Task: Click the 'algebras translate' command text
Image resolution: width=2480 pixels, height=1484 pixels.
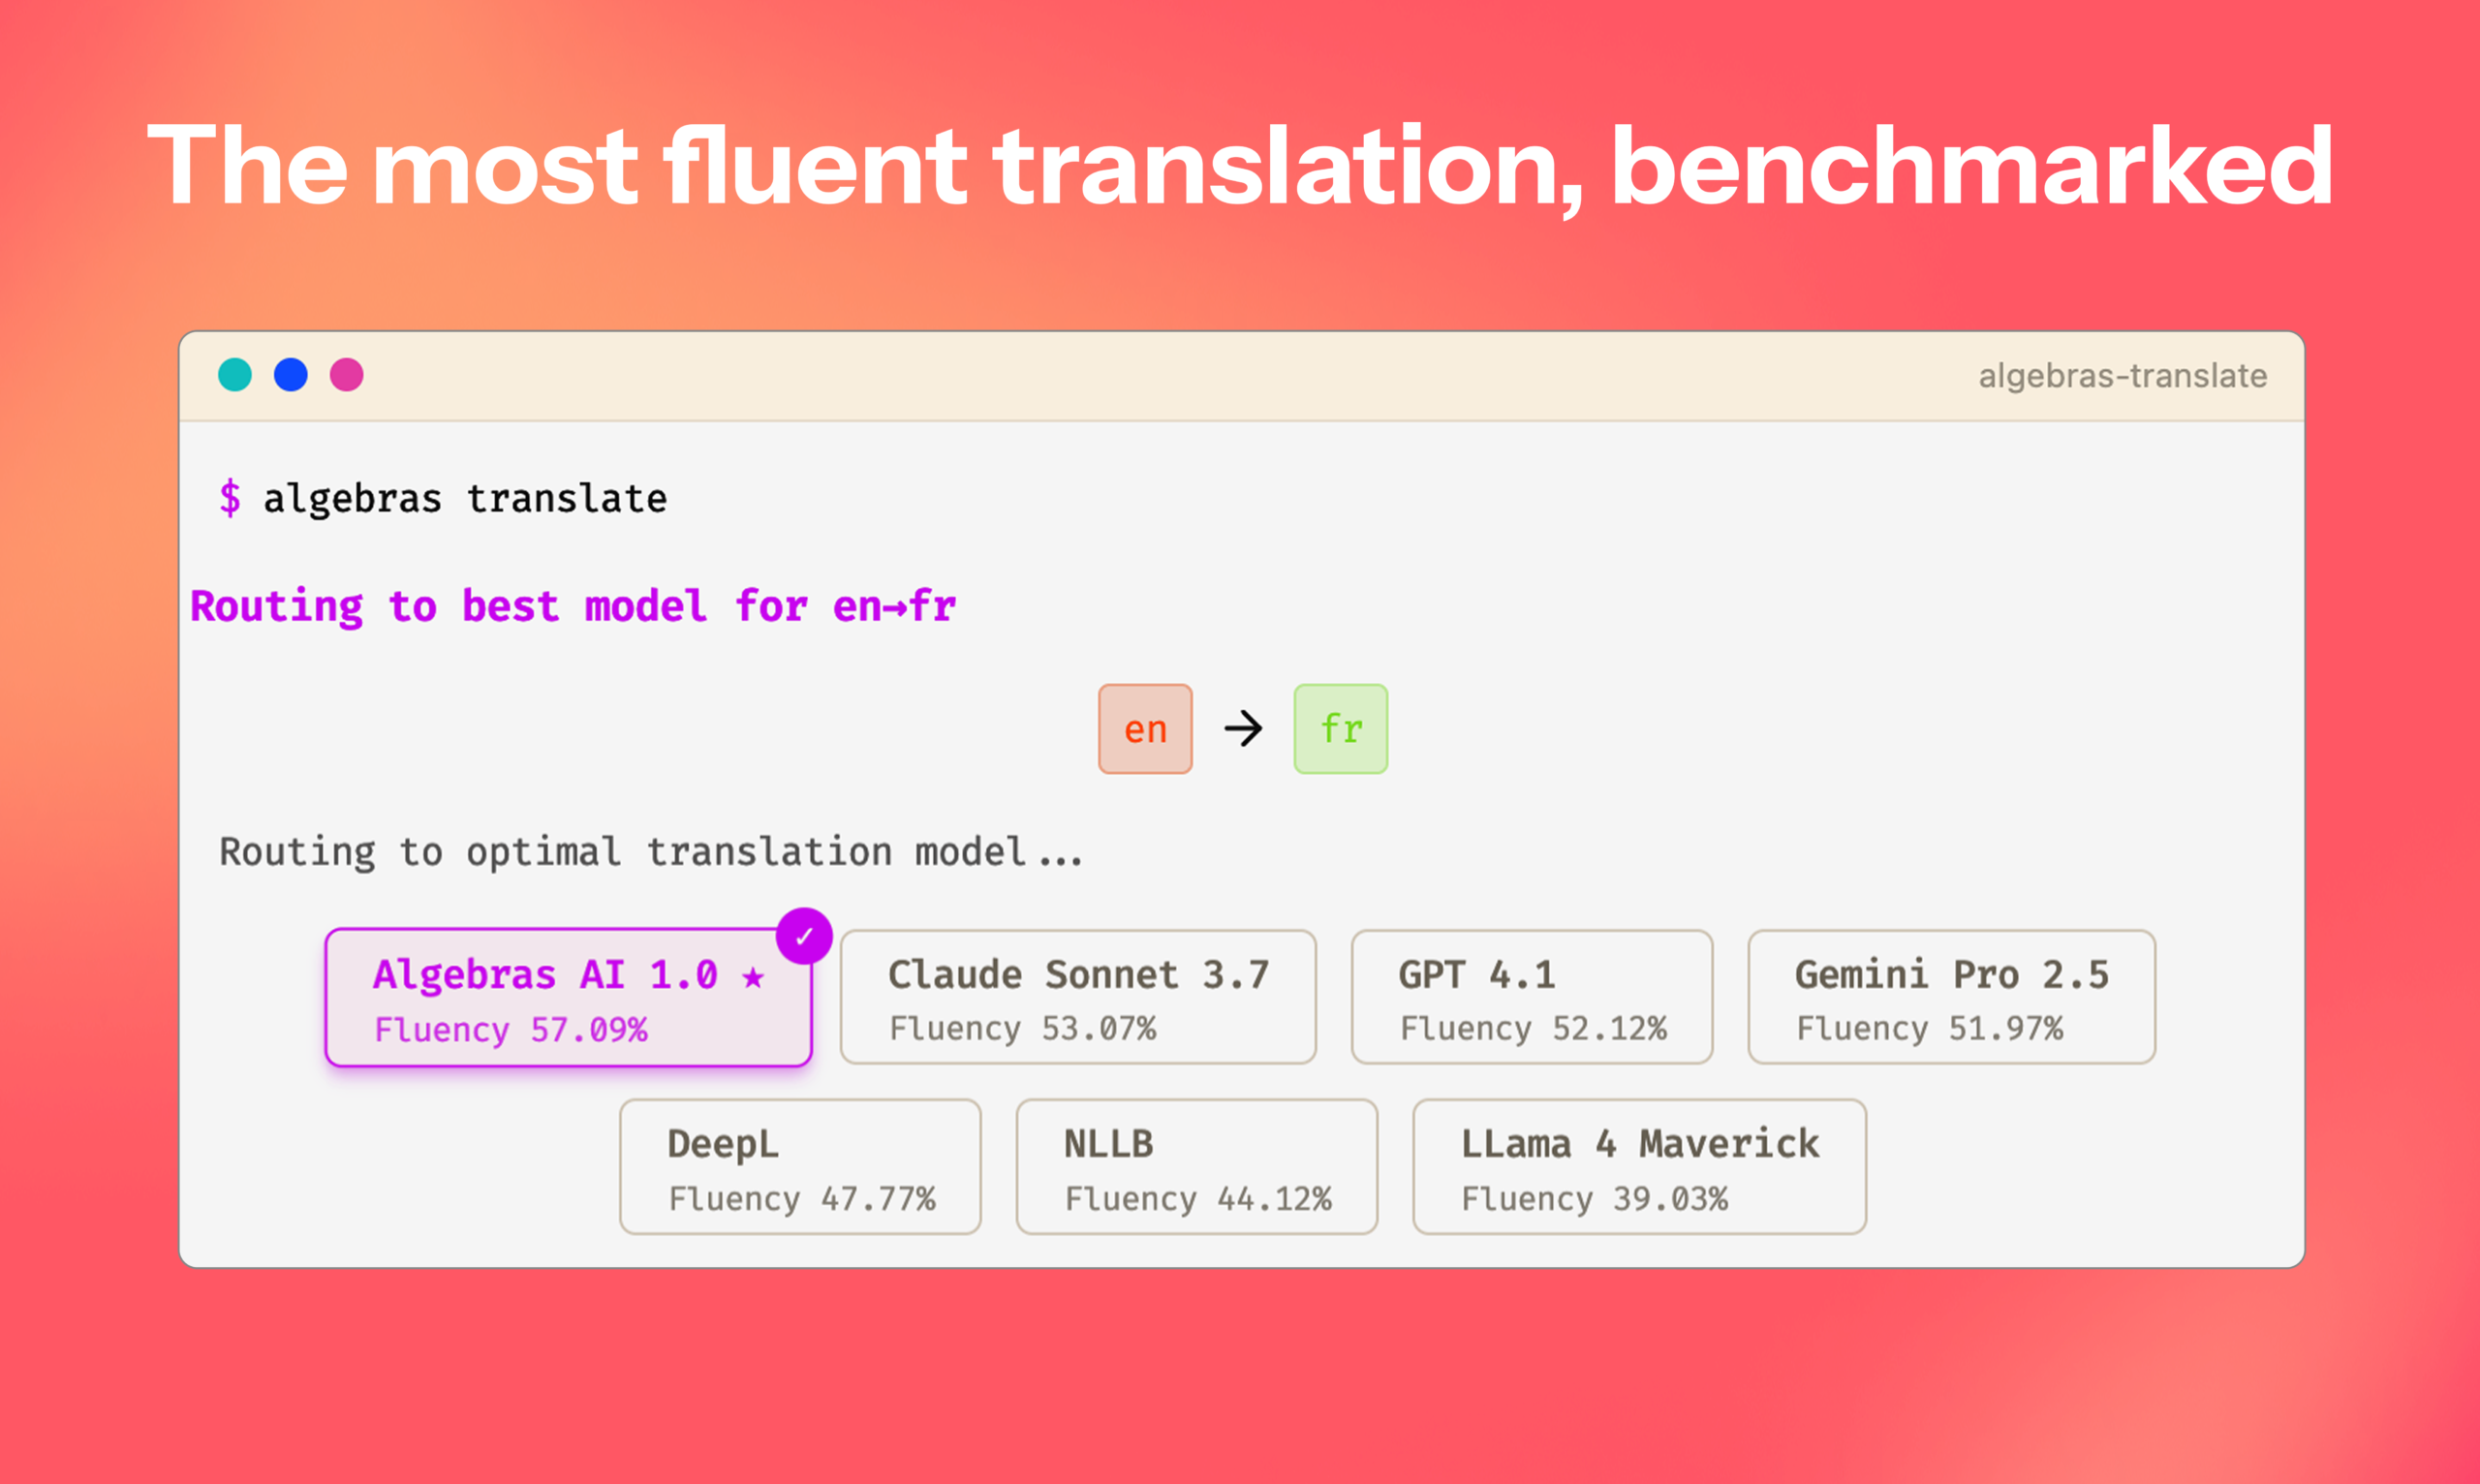Action: click(465, 498)
